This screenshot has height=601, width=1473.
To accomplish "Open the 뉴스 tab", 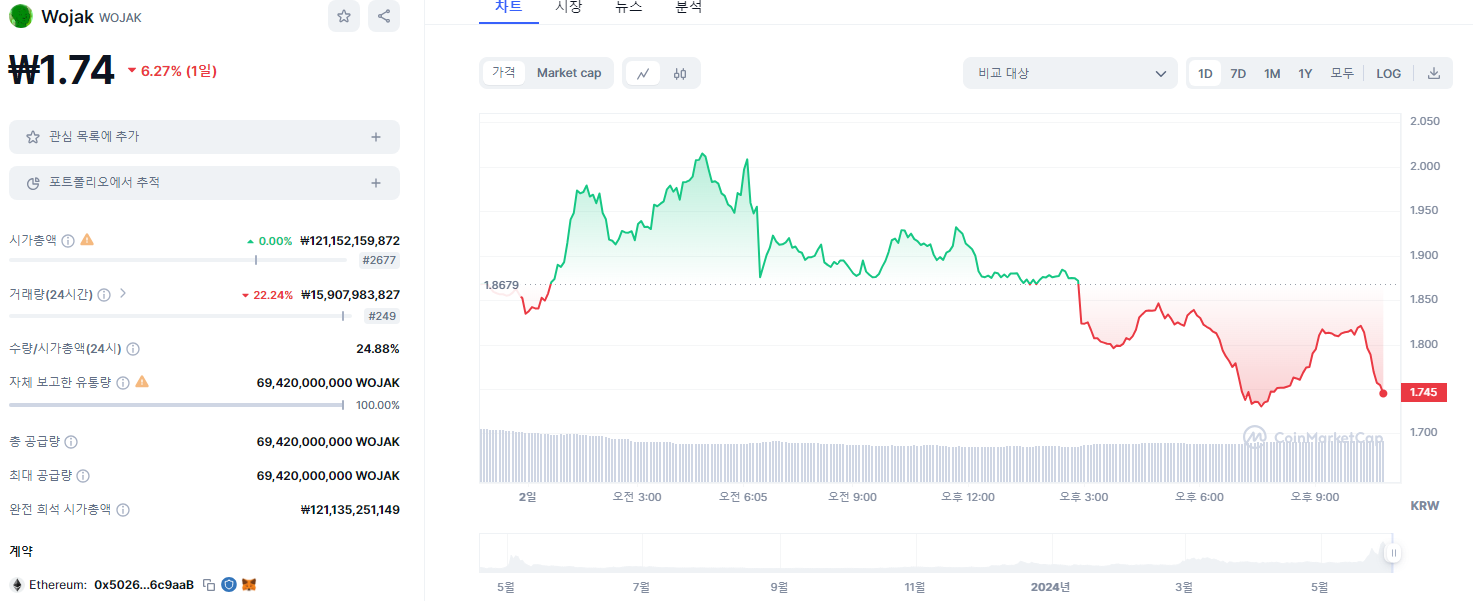I will click(628, 7).
